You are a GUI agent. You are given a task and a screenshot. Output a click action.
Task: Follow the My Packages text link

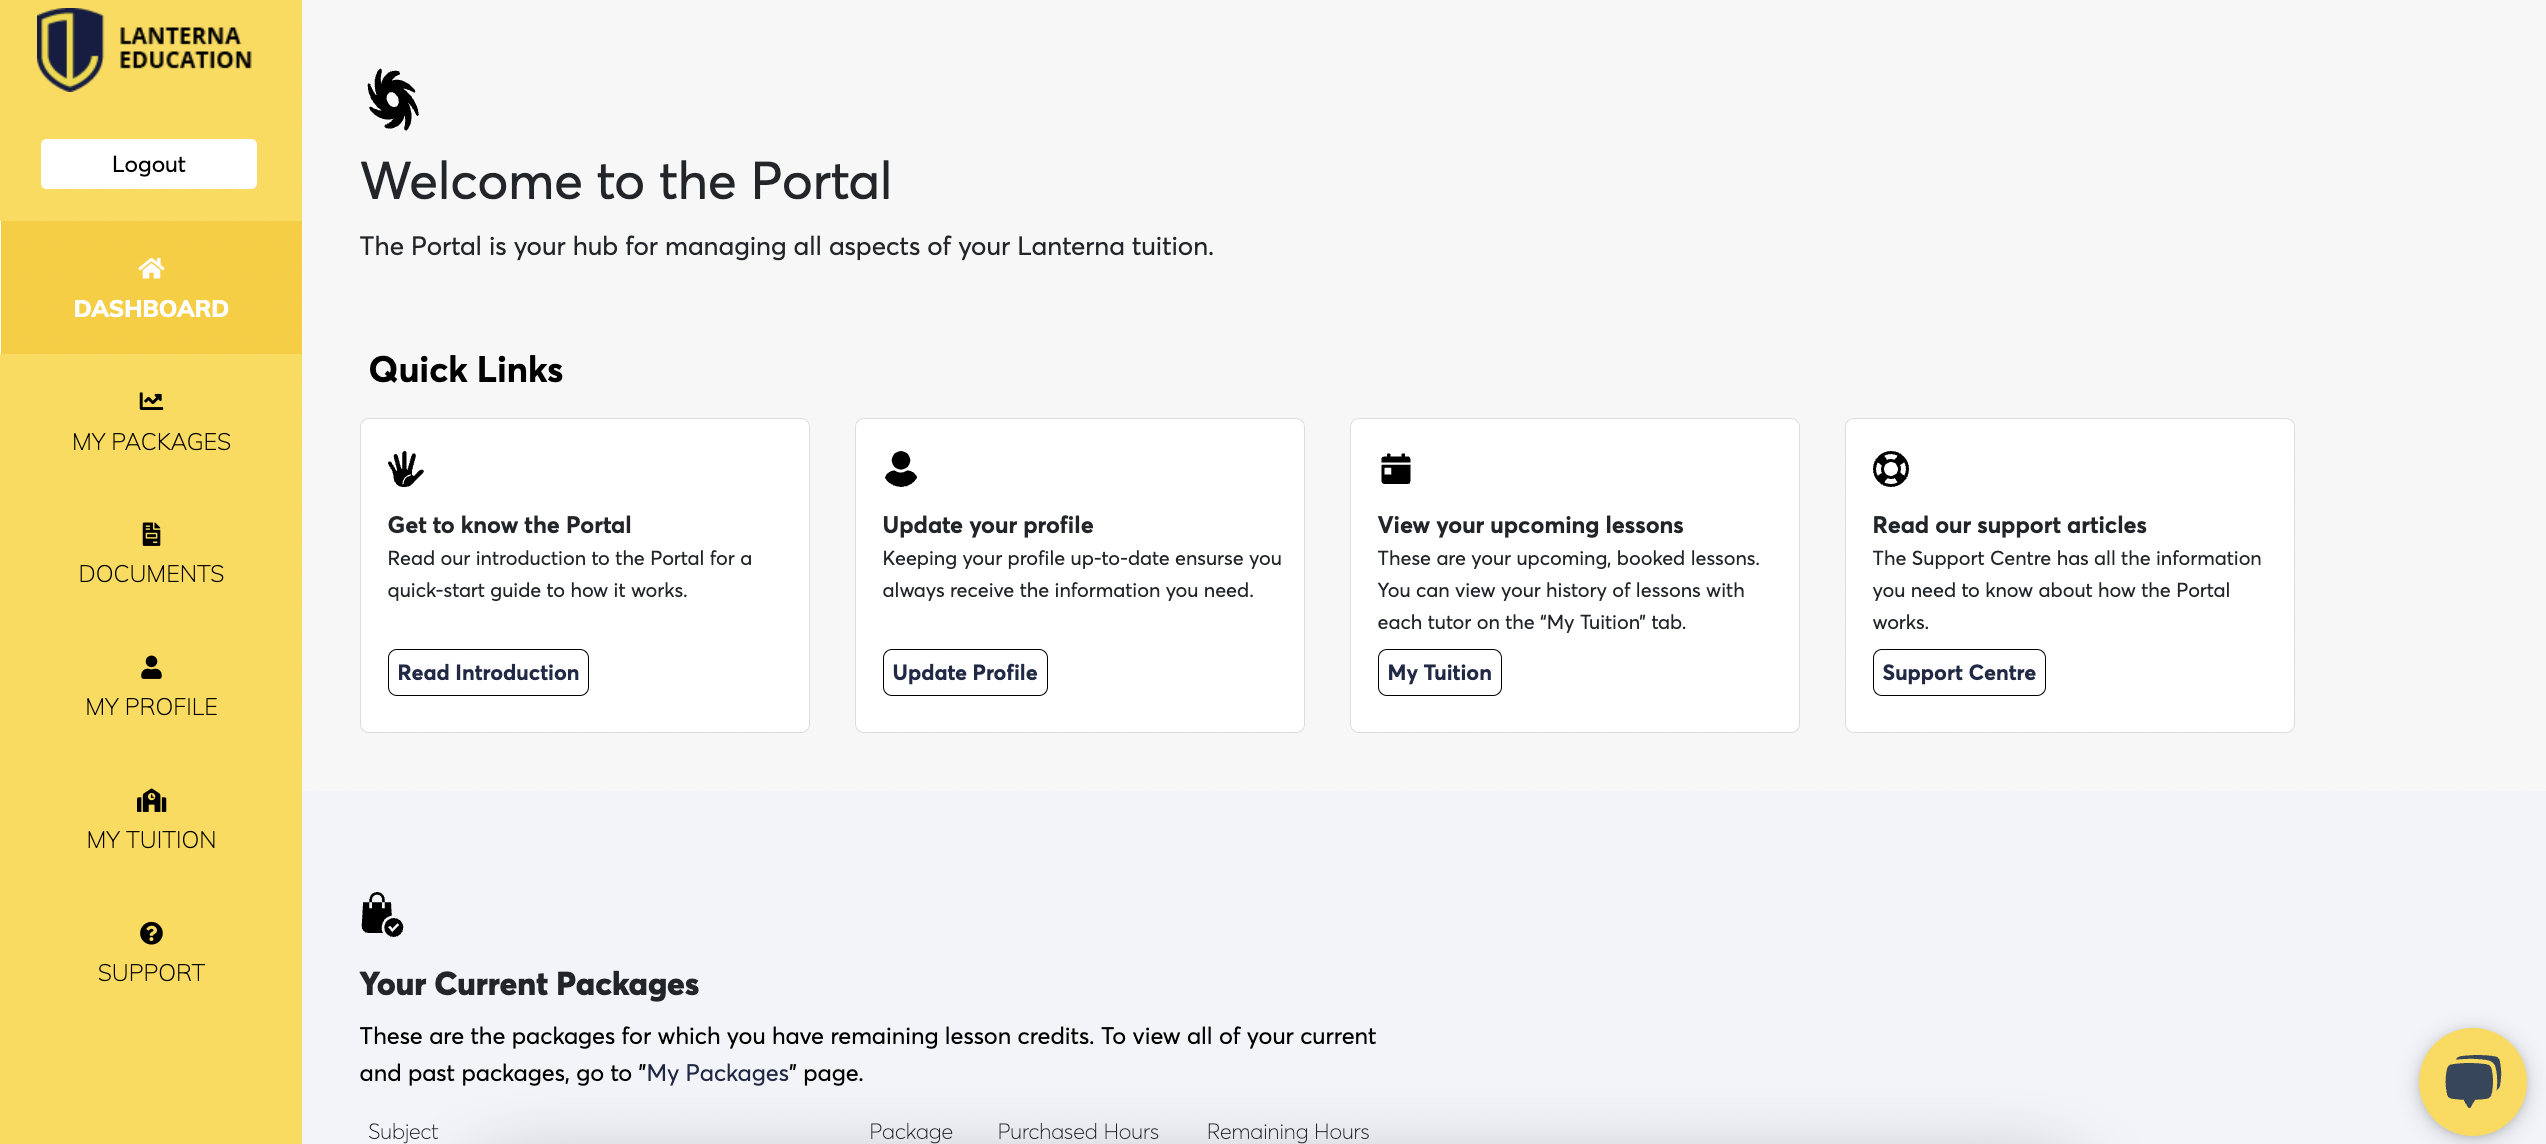717,1073
